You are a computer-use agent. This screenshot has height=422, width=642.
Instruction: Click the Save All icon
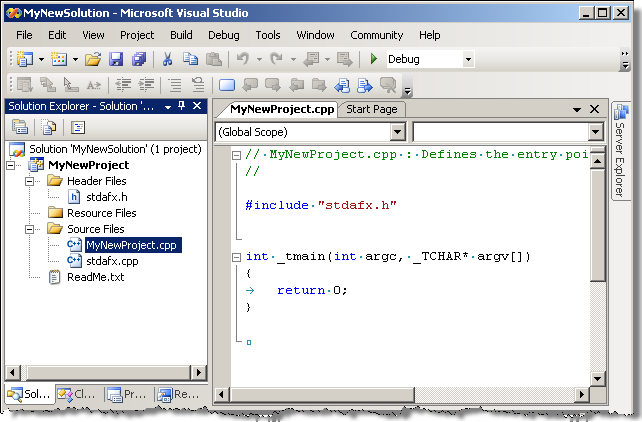click(x=139, y=59)
